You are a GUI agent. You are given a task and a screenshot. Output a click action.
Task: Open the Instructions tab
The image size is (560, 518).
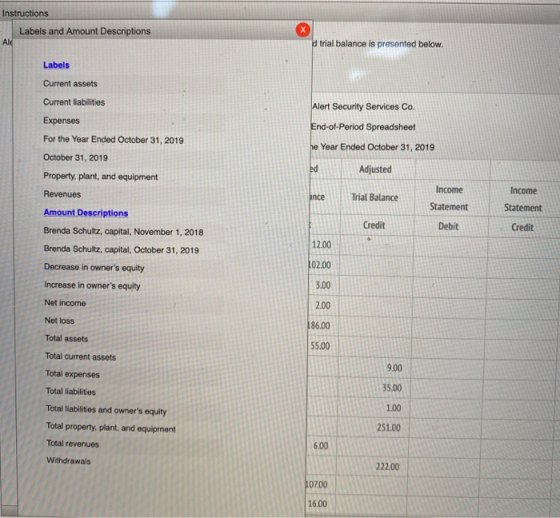(25, 13)
